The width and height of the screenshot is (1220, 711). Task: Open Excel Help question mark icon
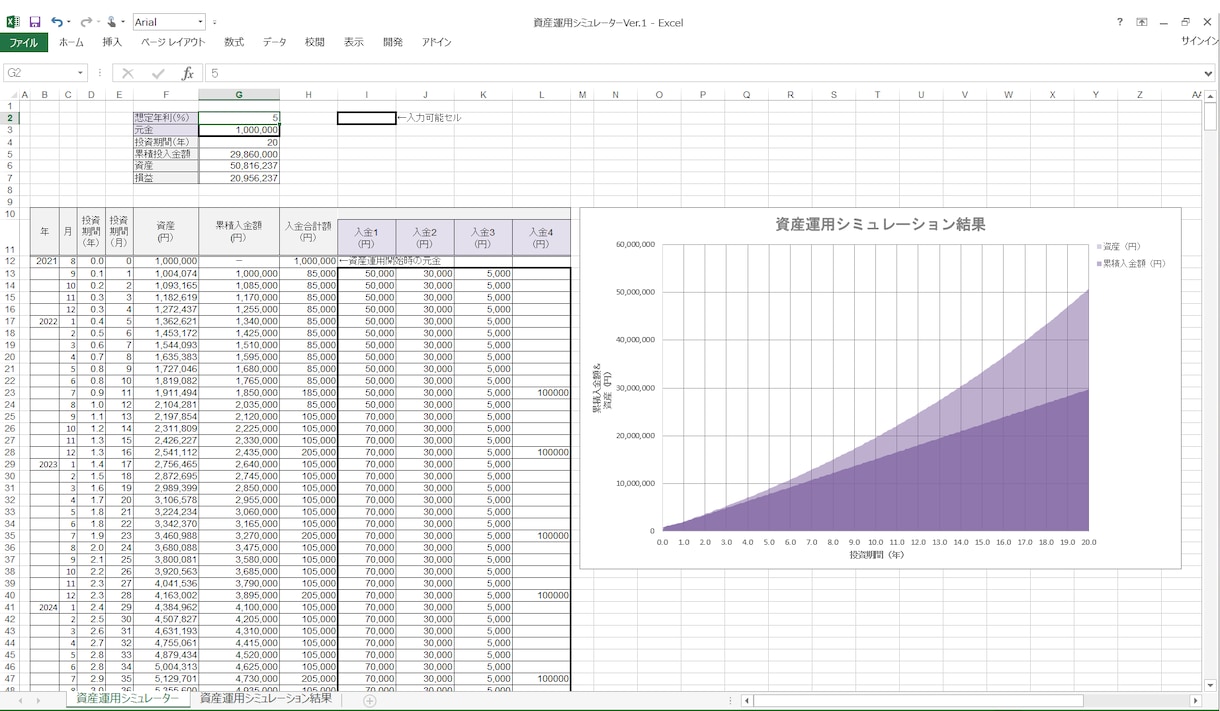point(1119,22)
